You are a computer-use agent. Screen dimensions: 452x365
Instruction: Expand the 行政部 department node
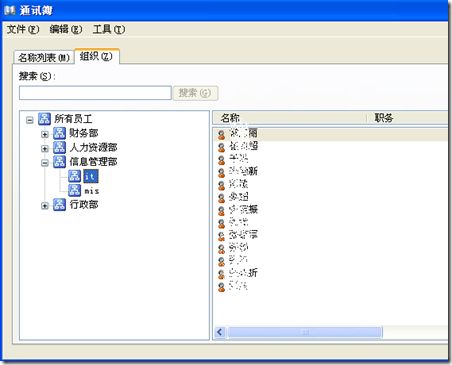click(x=45, y=206)
